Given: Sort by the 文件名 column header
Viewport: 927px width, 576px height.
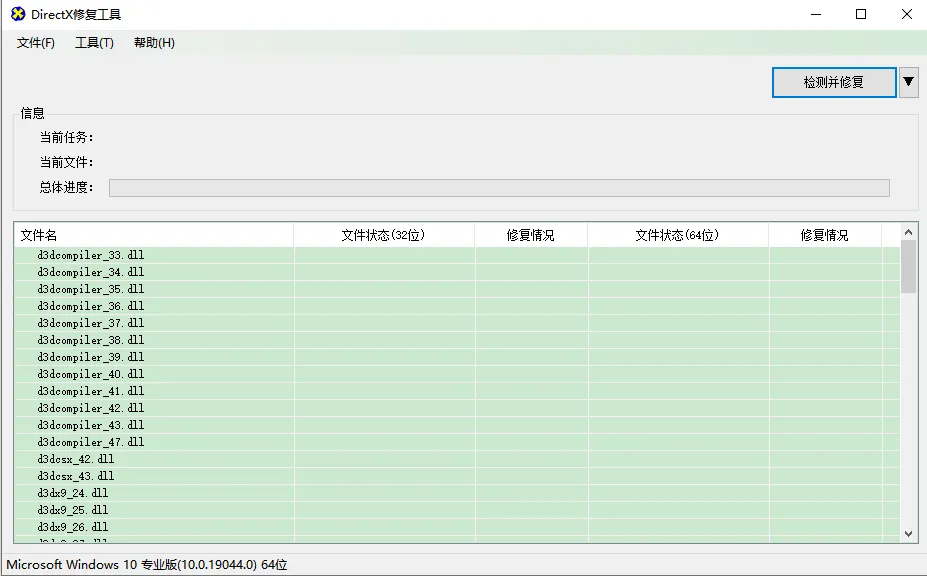Looking at the screenshot, I should coord(154,235).
